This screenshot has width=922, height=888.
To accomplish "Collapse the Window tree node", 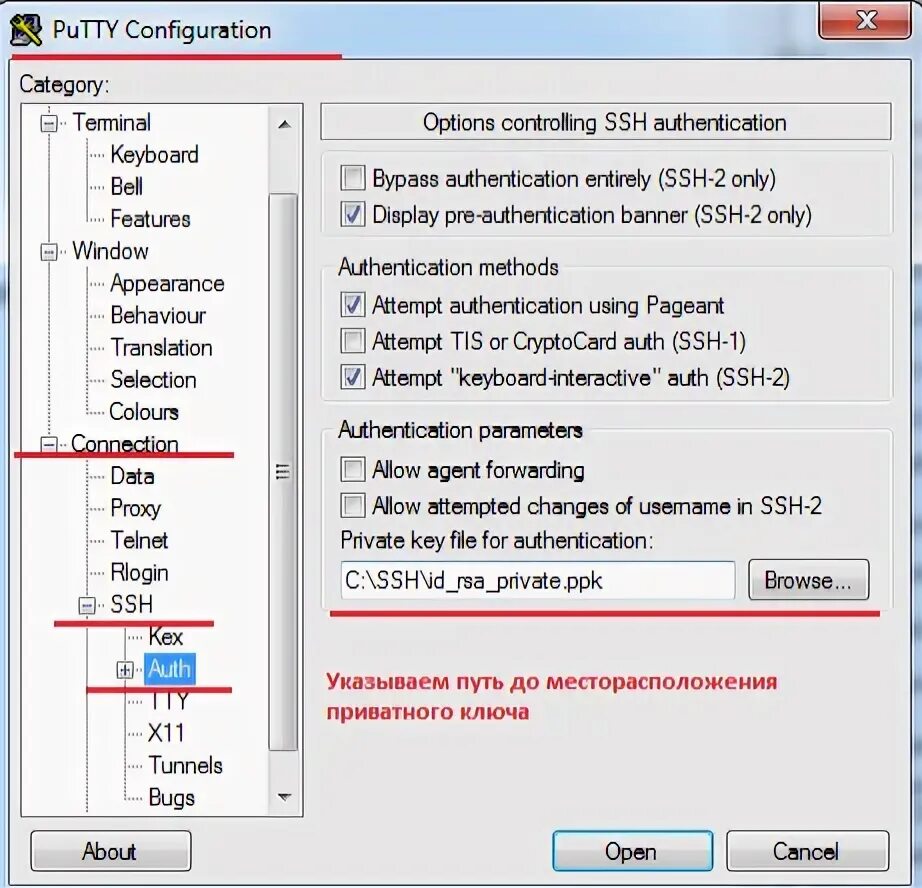I will point(49,252).
